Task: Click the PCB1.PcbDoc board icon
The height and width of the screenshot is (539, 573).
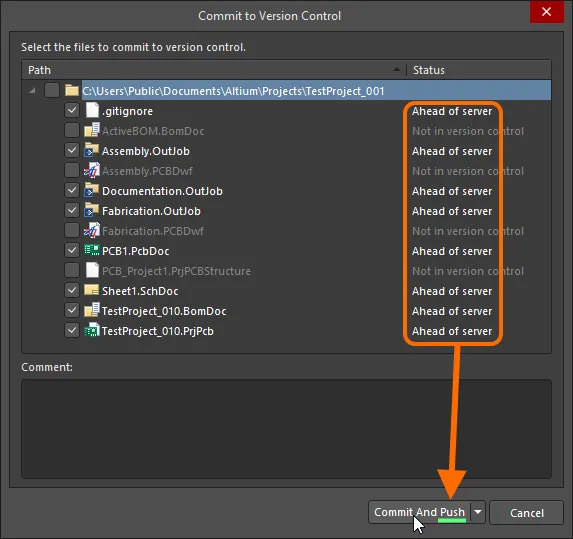Action: tap(92, 250)
